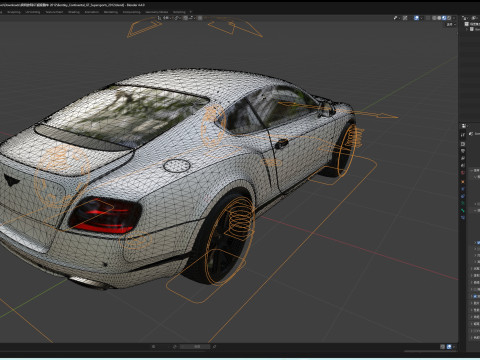Select solid viewport shading
Image resolution: width=480 pixels, height=360 pixels.
[x=439, y=18]
